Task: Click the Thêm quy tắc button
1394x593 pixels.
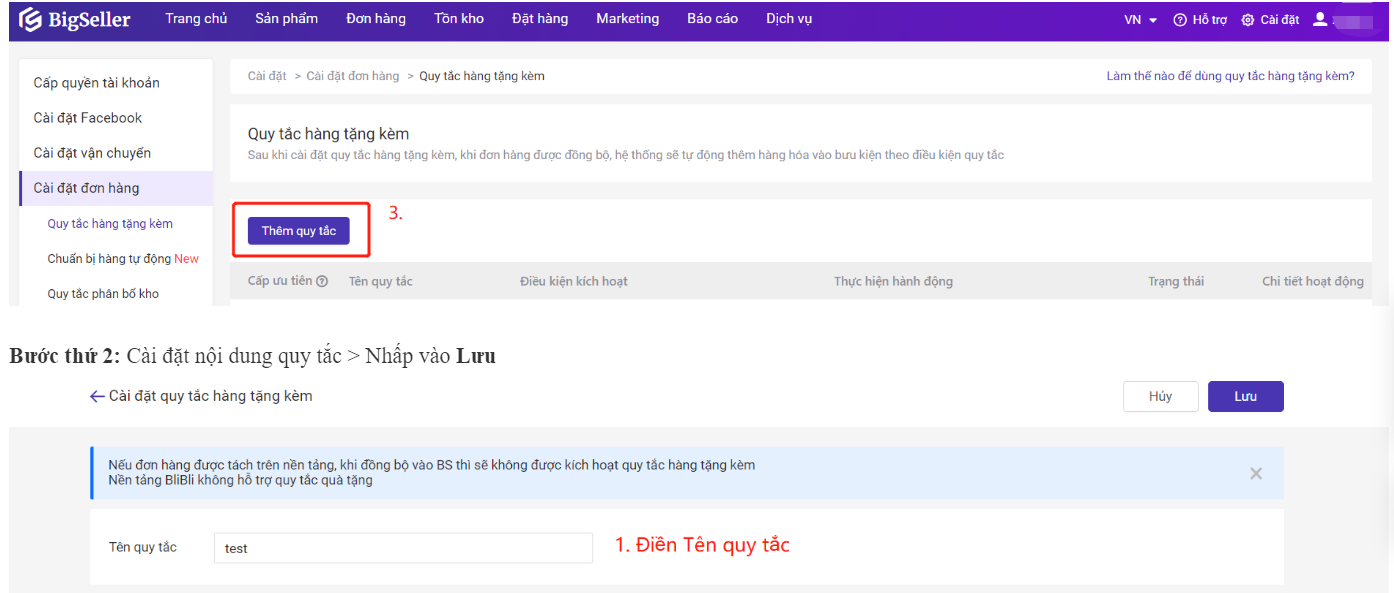Action: point(299,231)
